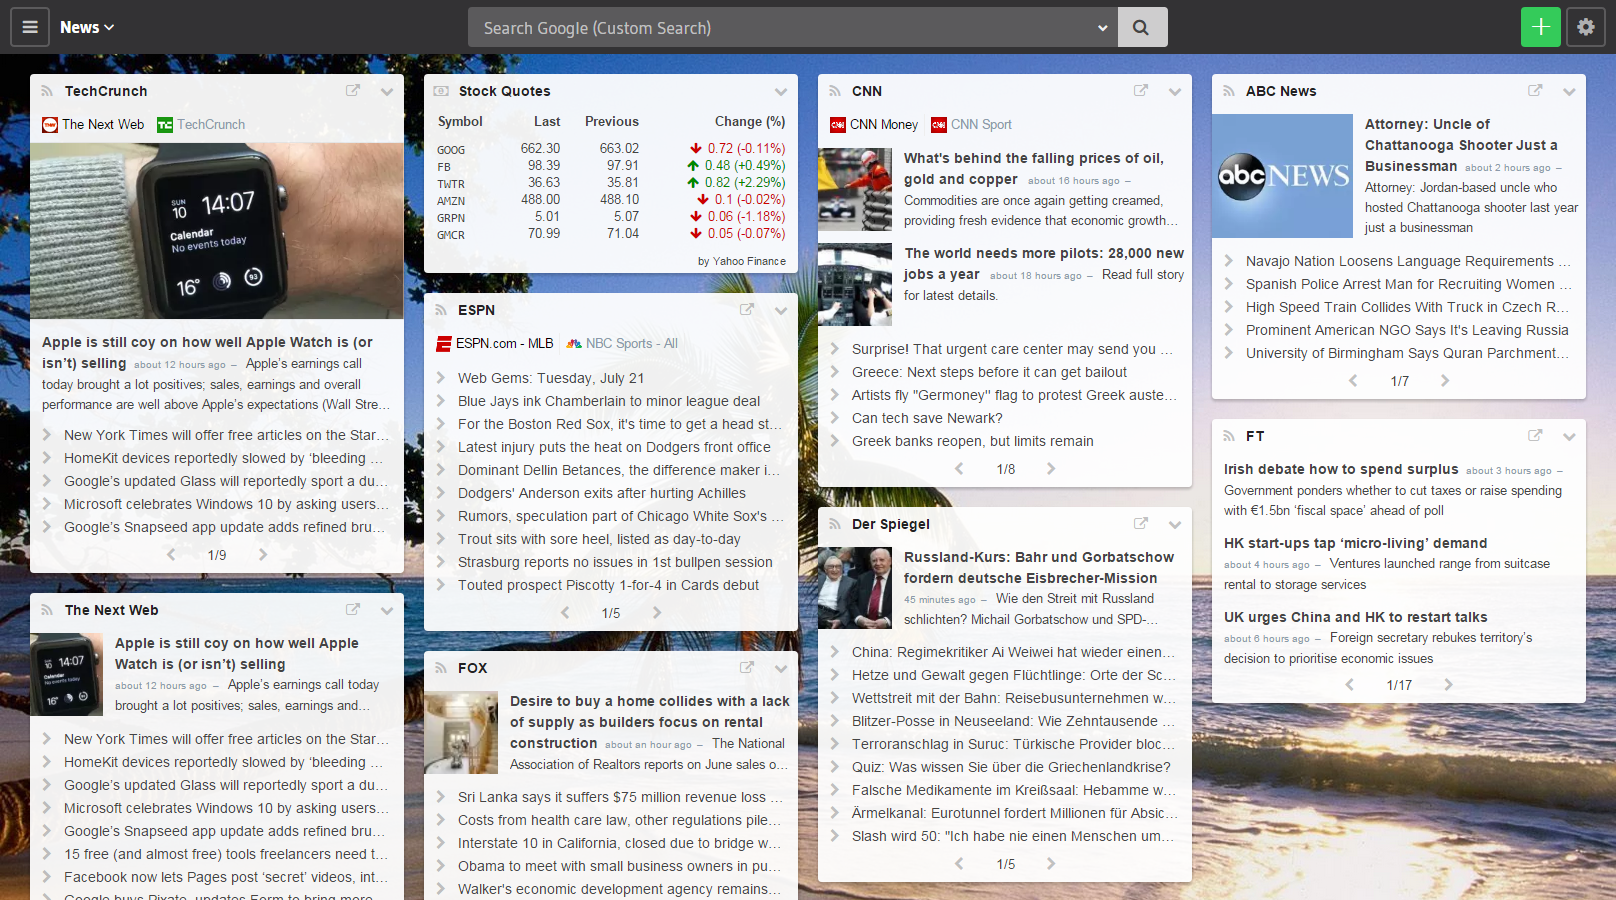Go to next page in ESPN widget

click(657, 613)
